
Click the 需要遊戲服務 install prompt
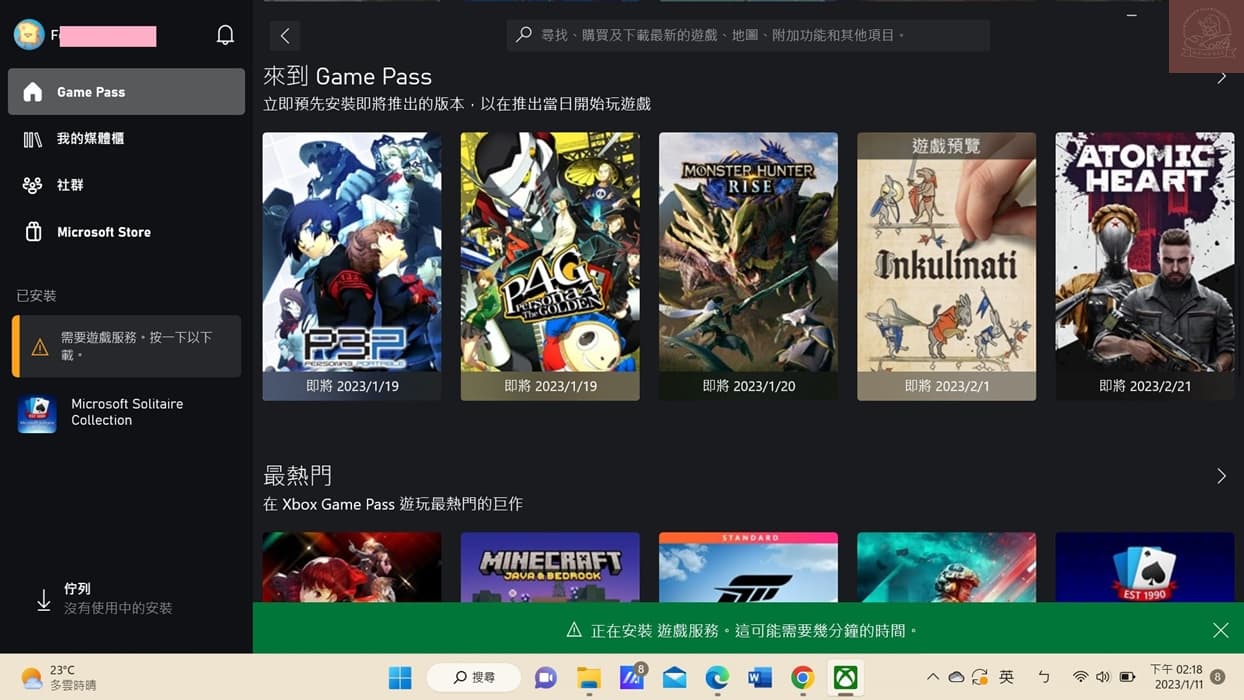coord(128,347)
